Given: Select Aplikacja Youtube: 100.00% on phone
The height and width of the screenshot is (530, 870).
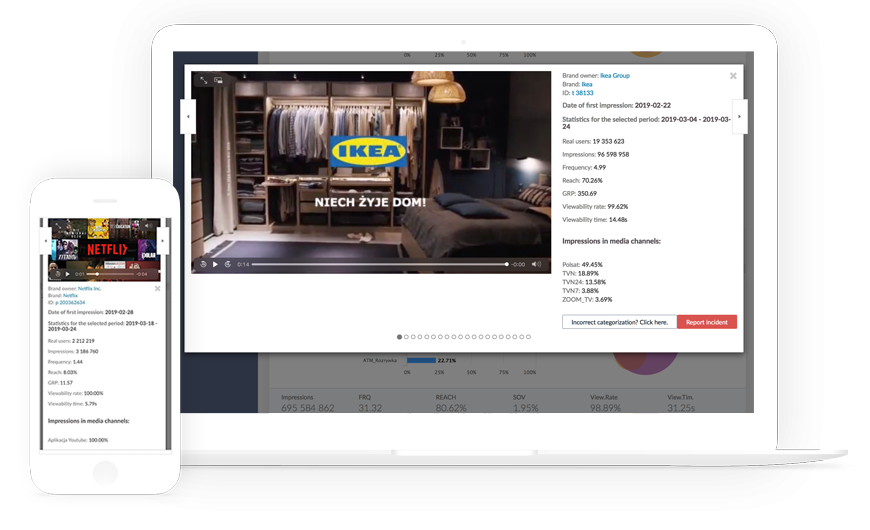Looking at the screenshot, I should coord(78,440).
